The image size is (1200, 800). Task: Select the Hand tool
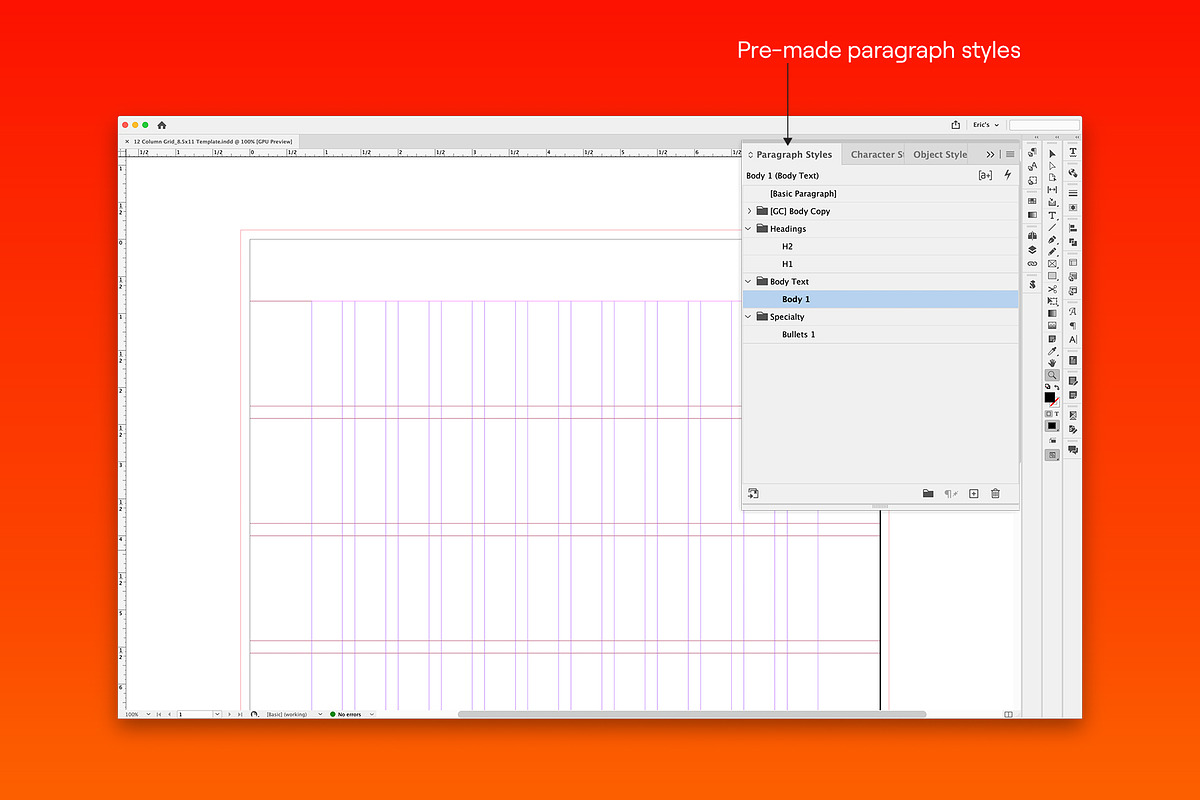(x=1052, y=363)
